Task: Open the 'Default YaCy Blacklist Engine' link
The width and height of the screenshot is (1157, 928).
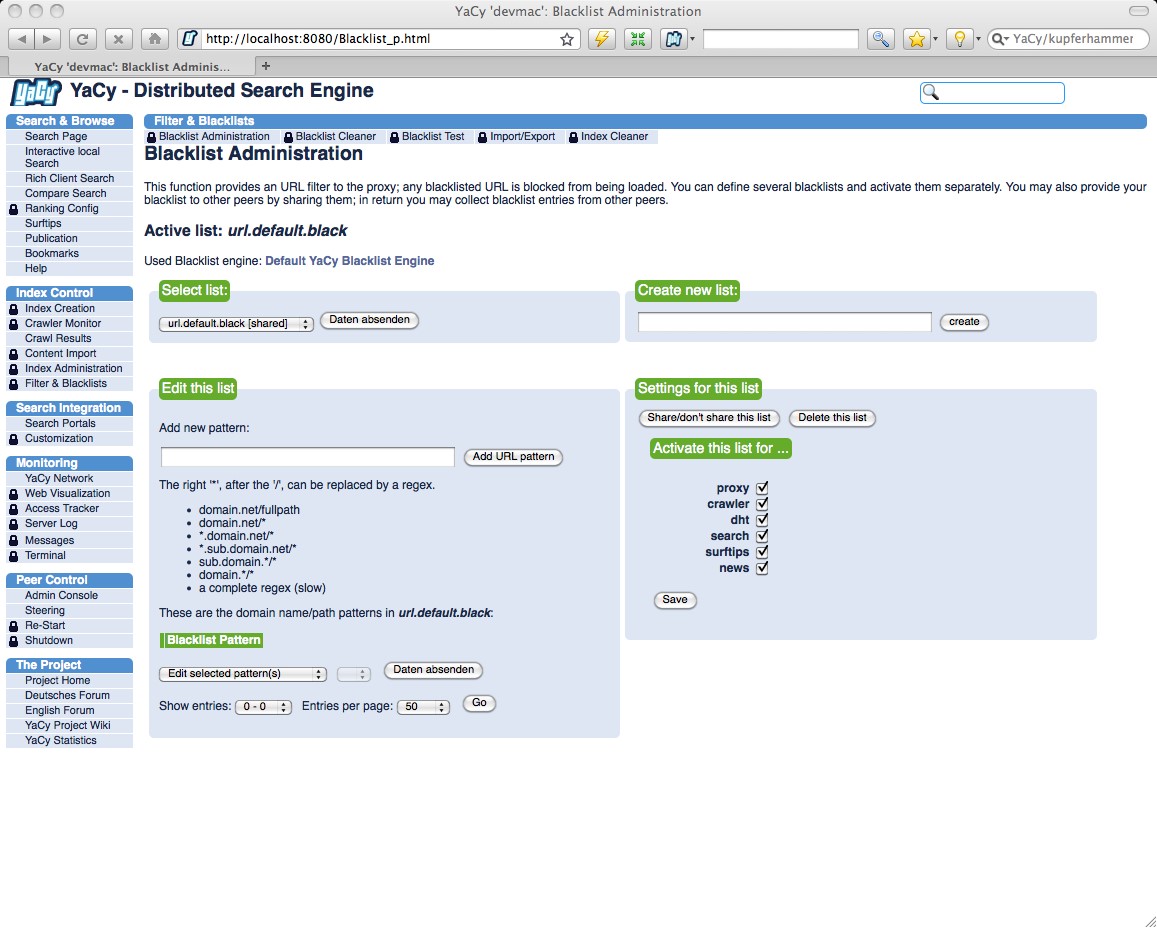Action: click(350, 261)
